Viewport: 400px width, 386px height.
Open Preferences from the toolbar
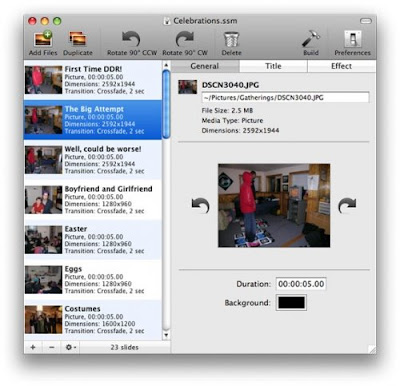[x=353, y=39]
